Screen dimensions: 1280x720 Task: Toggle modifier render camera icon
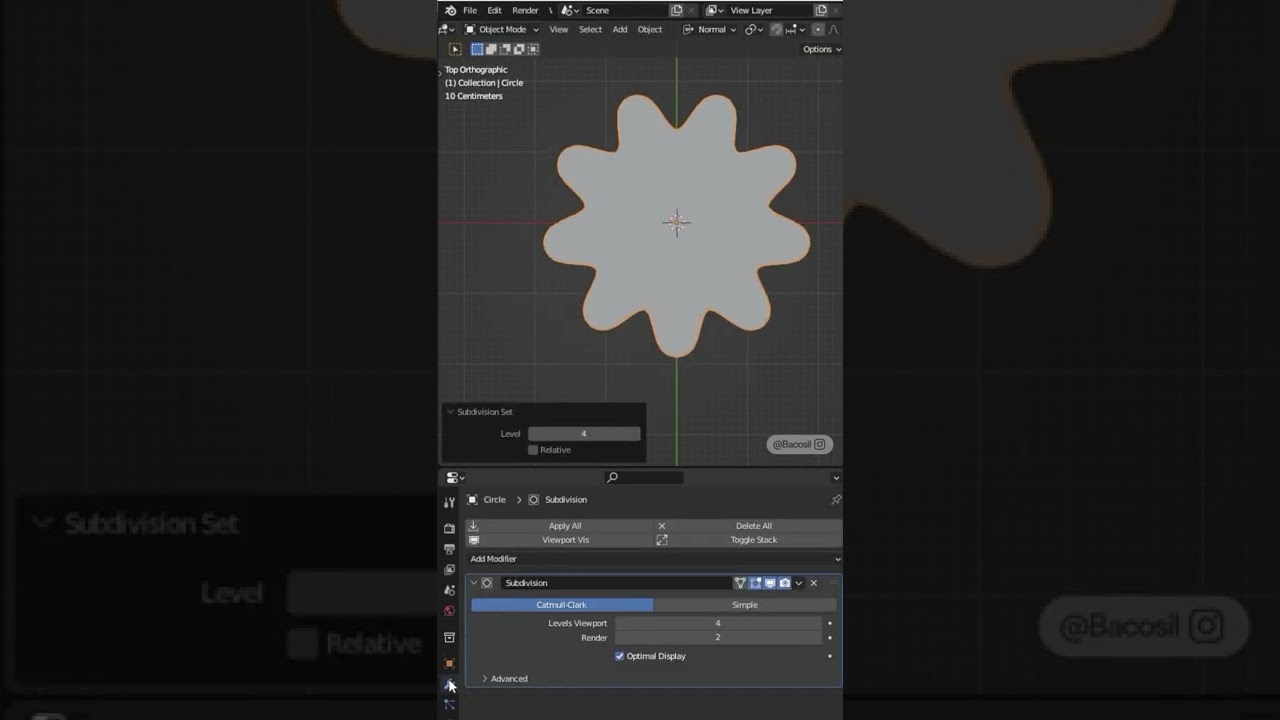click(x=785, y=583)
